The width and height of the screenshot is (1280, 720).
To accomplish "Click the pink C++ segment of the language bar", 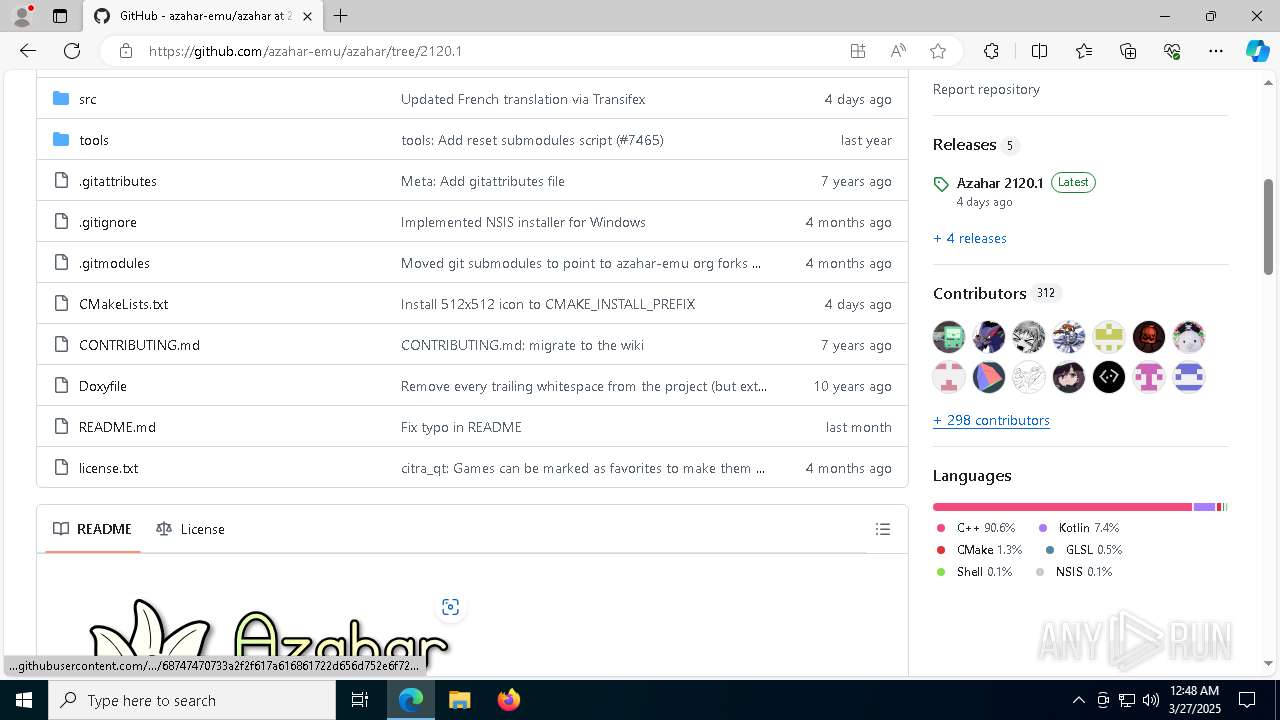I will pyautogui.click(x=1062, y=507).
